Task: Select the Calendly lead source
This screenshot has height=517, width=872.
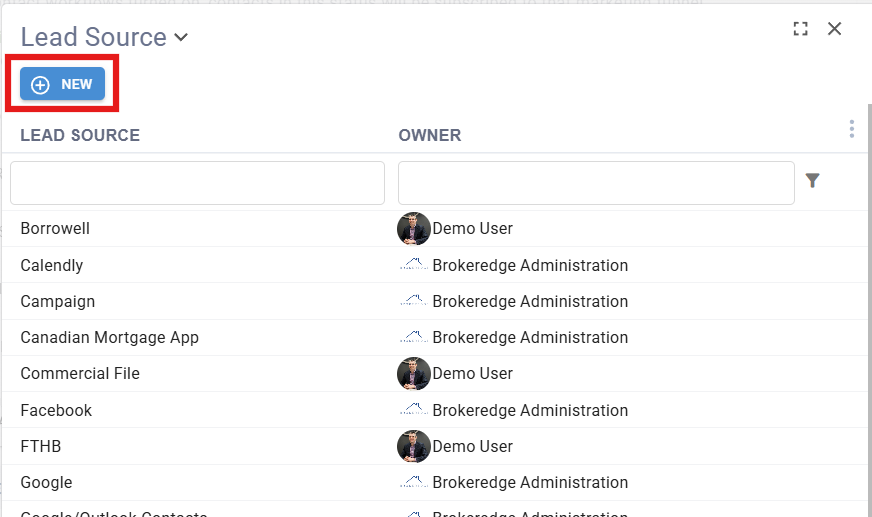Action: pyautogui.click(x=52, y=266)
